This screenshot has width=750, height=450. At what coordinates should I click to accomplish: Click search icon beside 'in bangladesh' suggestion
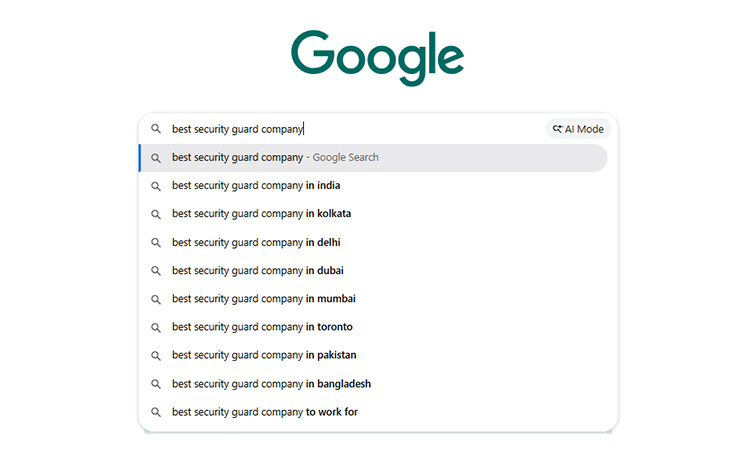click(x=156, y=384)
